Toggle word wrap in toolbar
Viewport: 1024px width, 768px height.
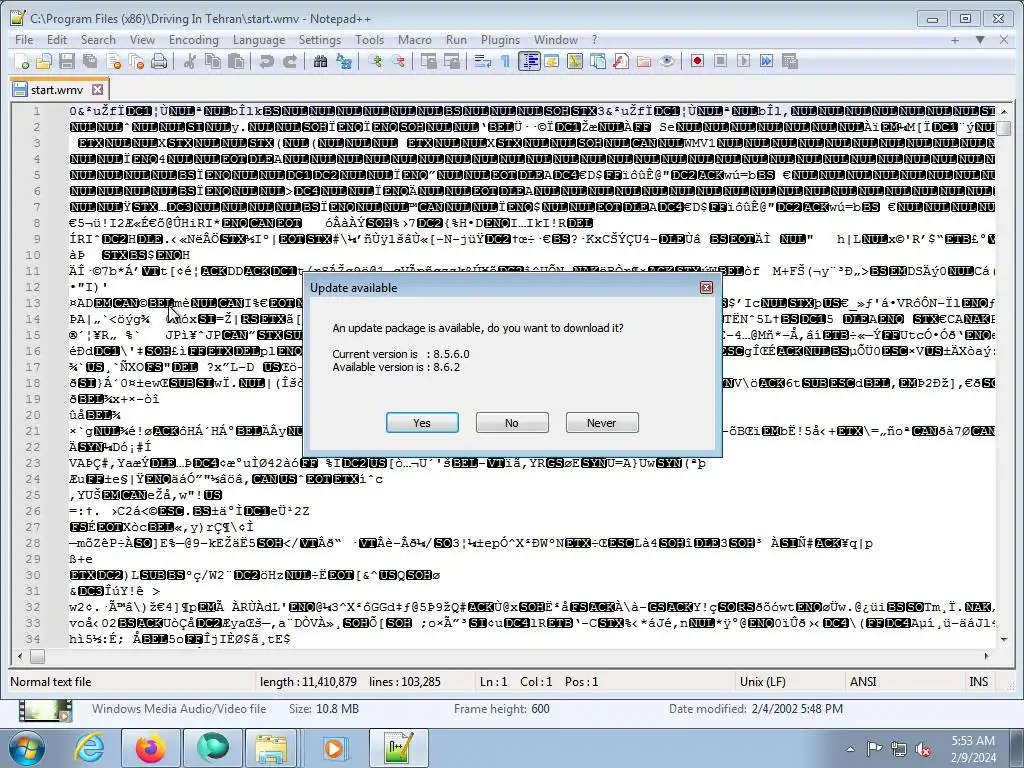(x=483, y=61)
